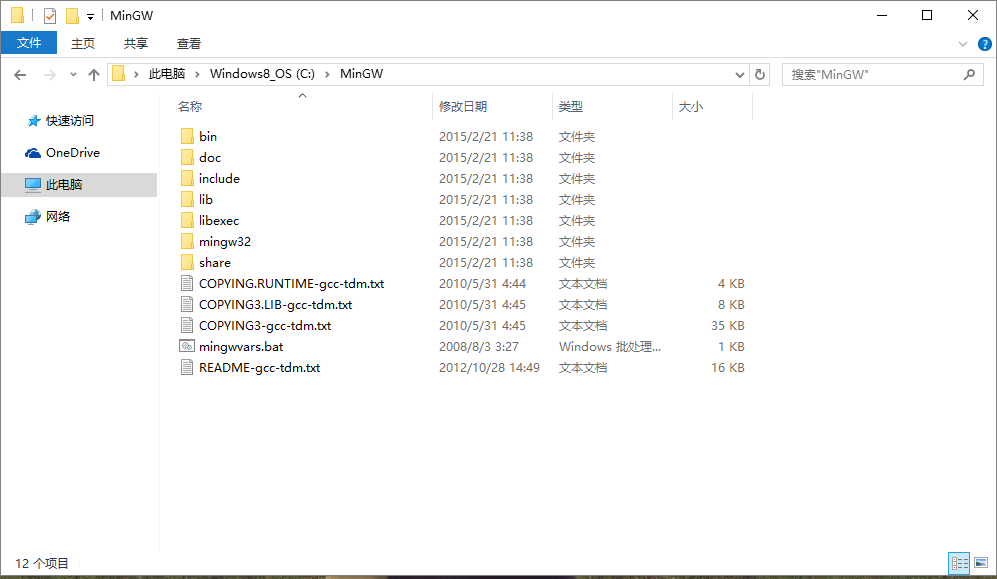Switch to the 共享 ribbon tab
The height and width of the screenshot is (579, 997).
pyautogui.click(x=135, y=43)
